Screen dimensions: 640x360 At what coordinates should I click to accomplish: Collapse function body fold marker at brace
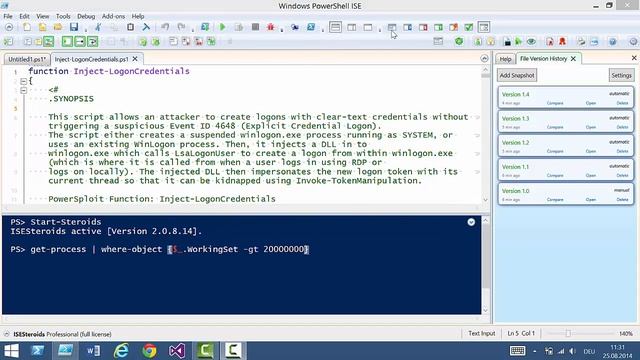coord(23,81)
